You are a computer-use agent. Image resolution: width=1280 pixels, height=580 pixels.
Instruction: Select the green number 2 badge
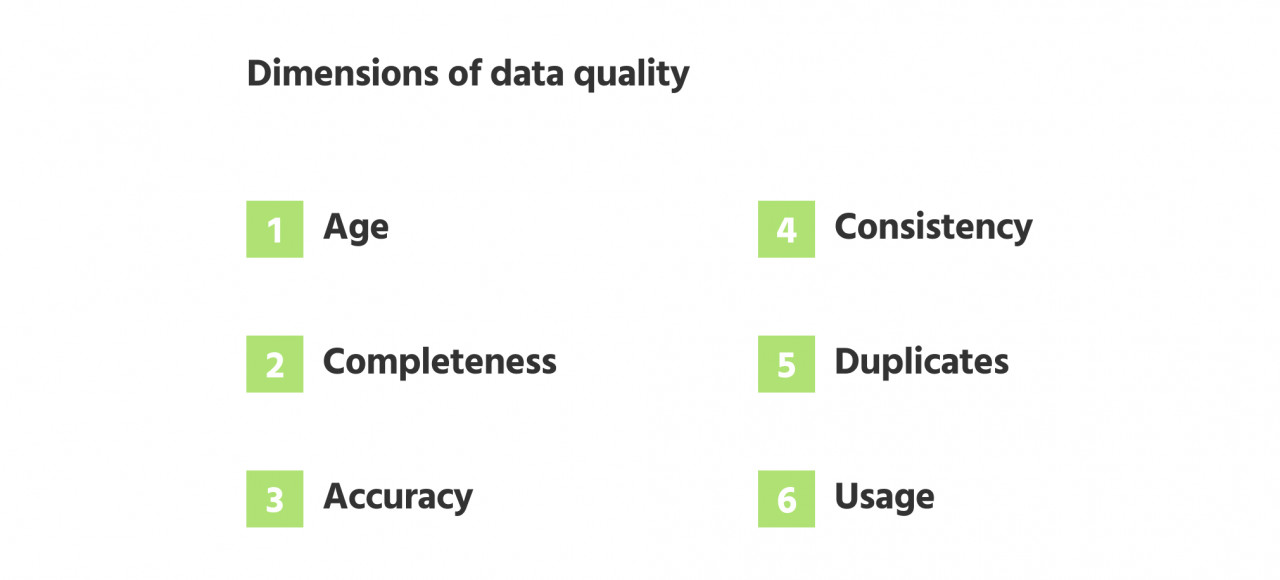point(275,364)
